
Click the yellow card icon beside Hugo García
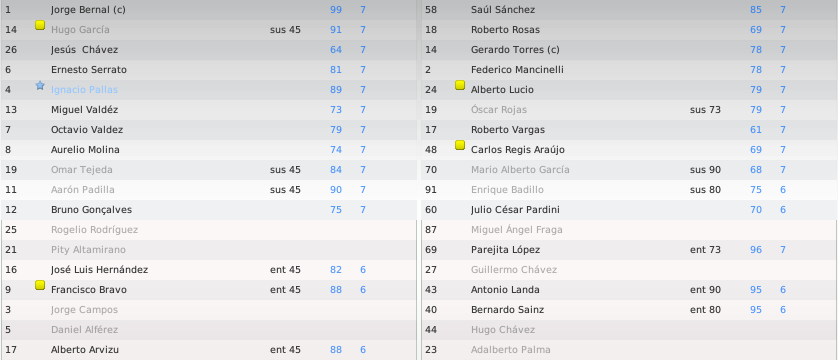40,25
